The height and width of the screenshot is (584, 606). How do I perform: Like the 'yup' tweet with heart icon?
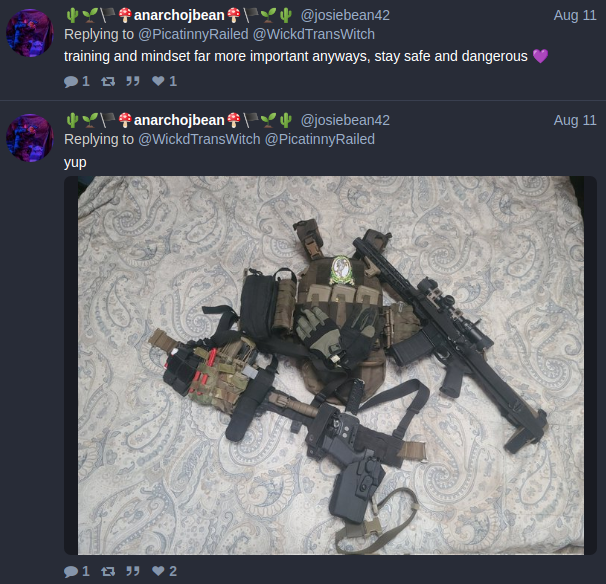[158, 571]
